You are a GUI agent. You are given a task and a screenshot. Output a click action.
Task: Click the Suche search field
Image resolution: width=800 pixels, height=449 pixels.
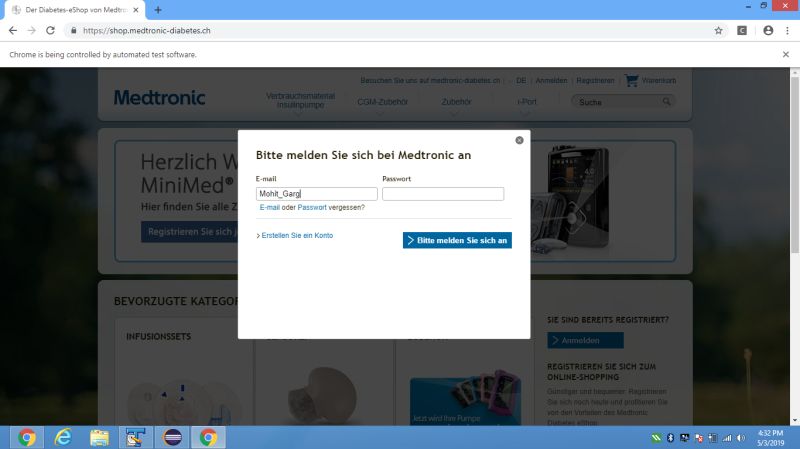click(617, 102)
